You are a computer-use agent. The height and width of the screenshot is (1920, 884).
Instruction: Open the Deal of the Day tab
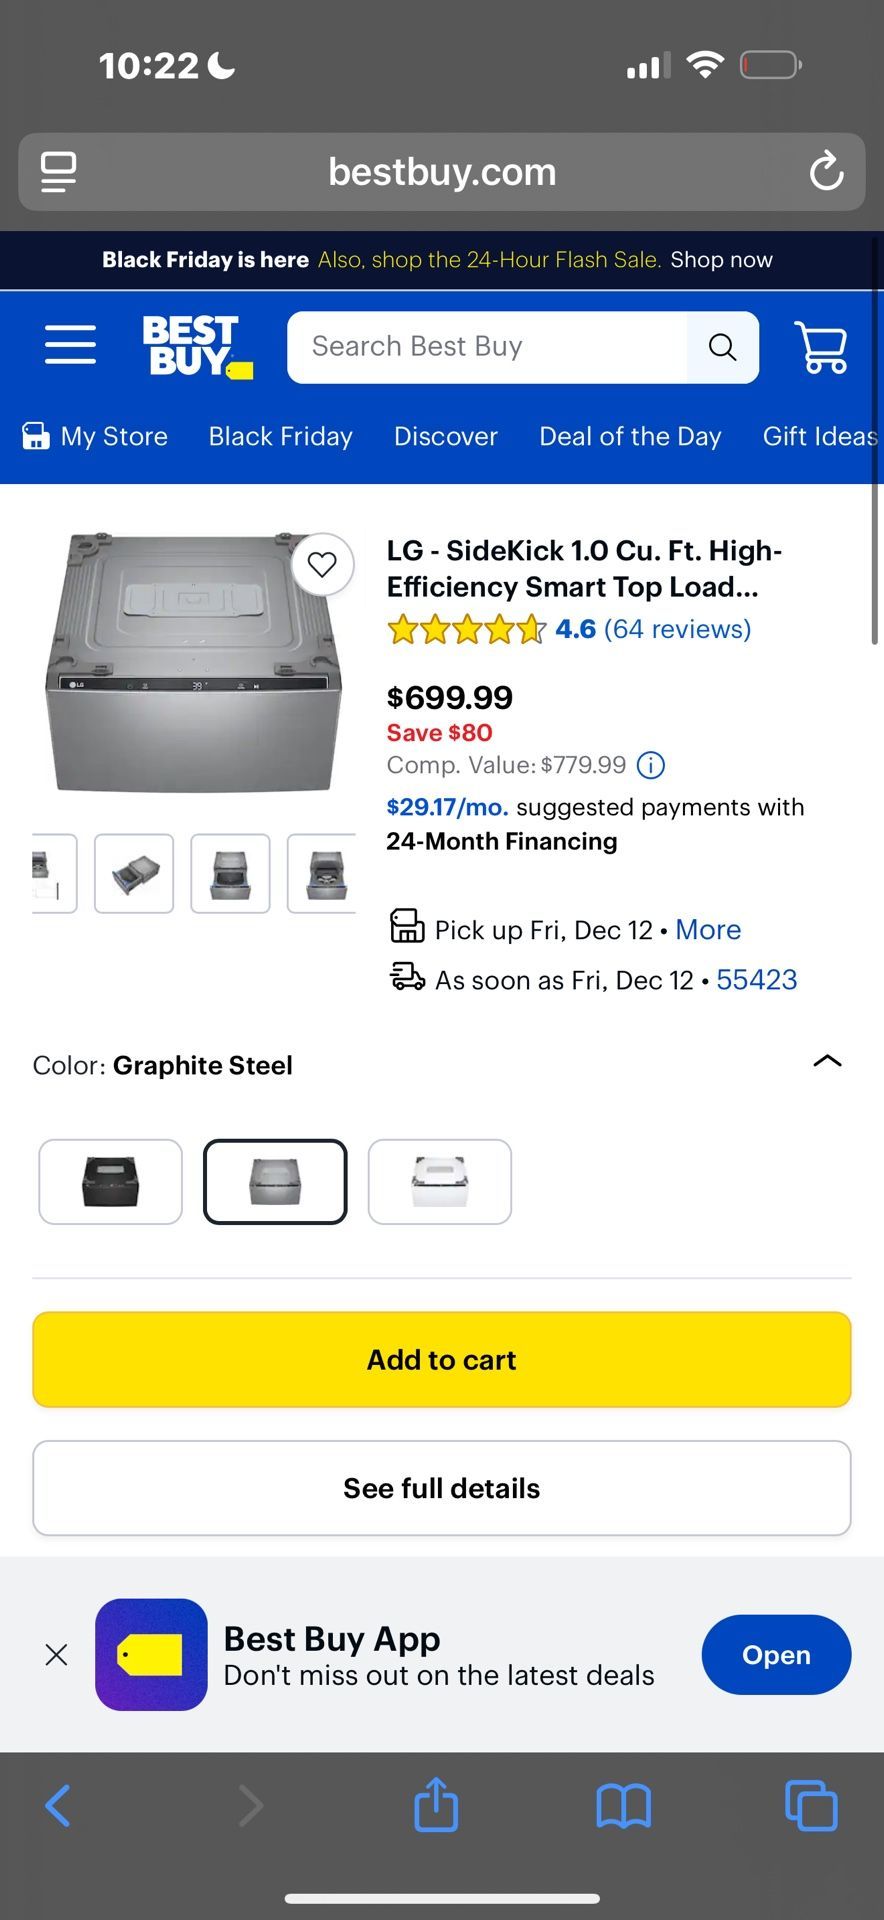[630, 437]
